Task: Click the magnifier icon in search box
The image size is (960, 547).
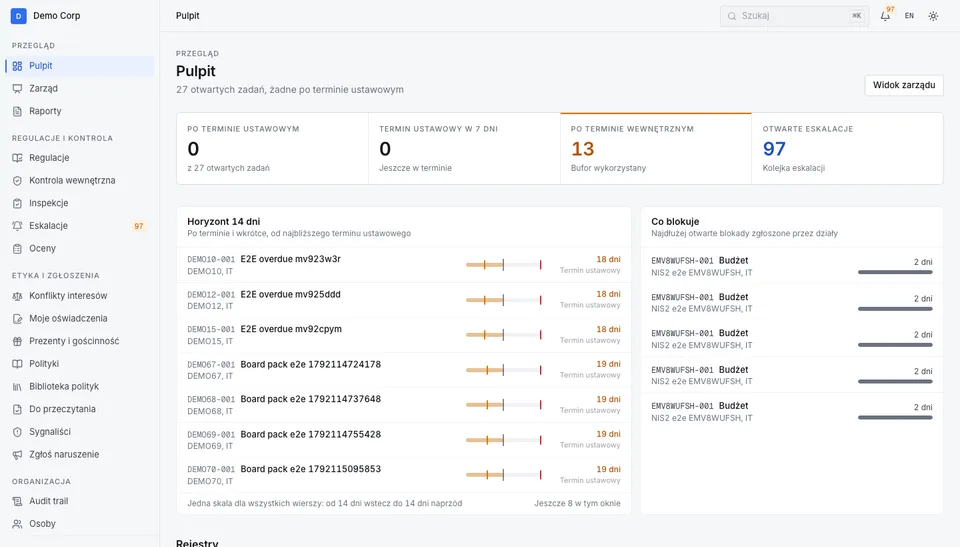Action: 732,16
